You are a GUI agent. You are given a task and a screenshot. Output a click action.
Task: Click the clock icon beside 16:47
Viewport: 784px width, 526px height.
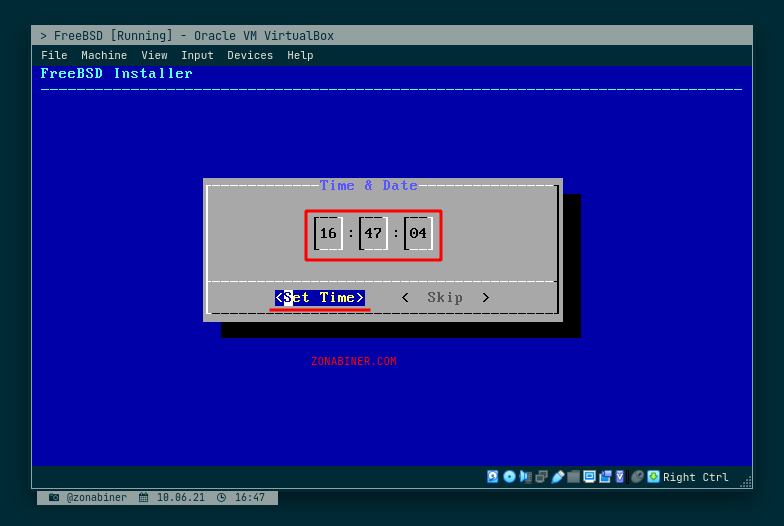pyautogui.click(x=222, y=498)
